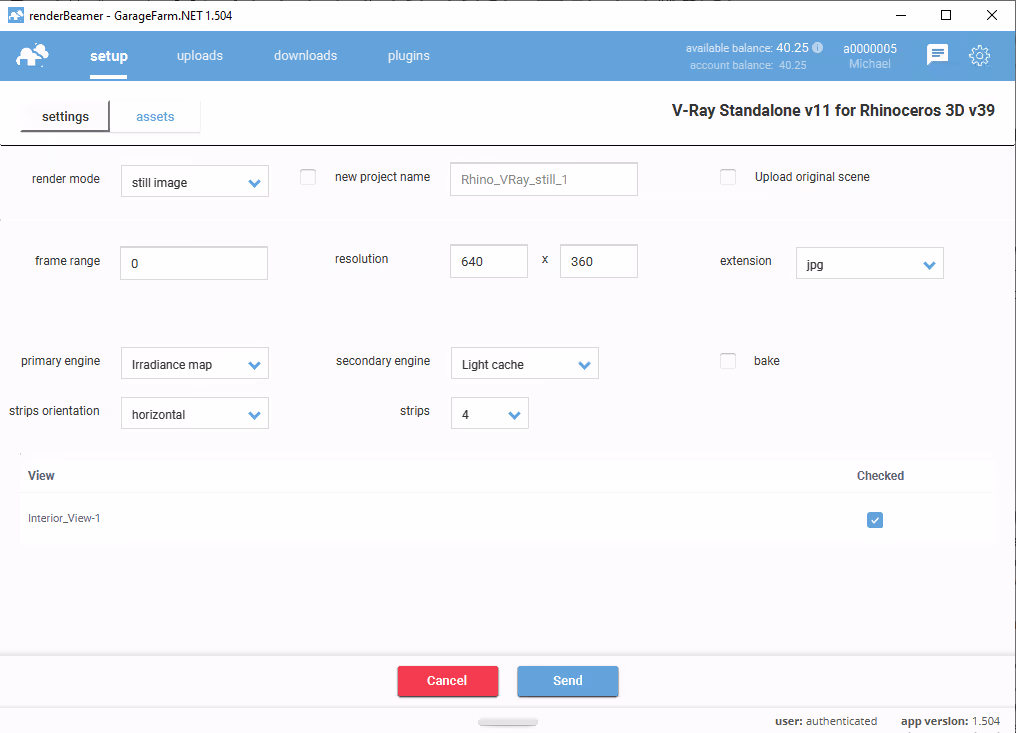
Task: Click the a0000005 Michael account name
Action: (x=870, y=56)
